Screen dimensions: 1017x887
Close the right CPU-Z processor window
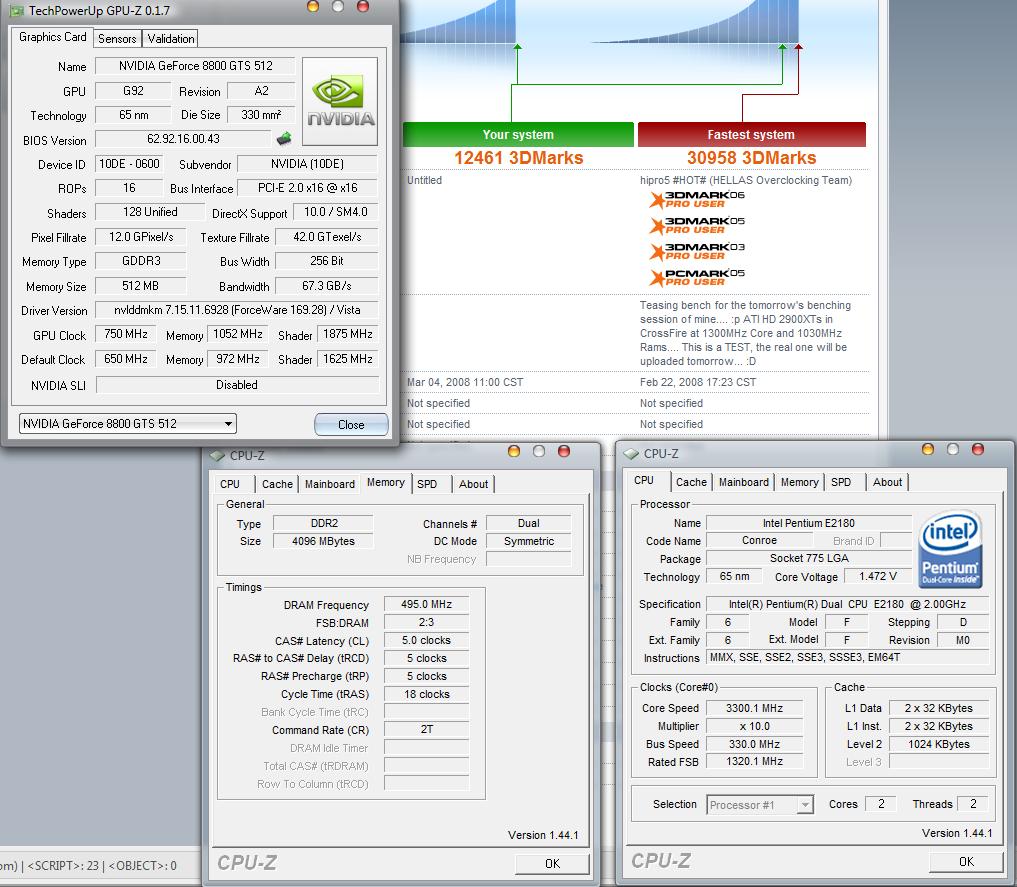point(978,449)
